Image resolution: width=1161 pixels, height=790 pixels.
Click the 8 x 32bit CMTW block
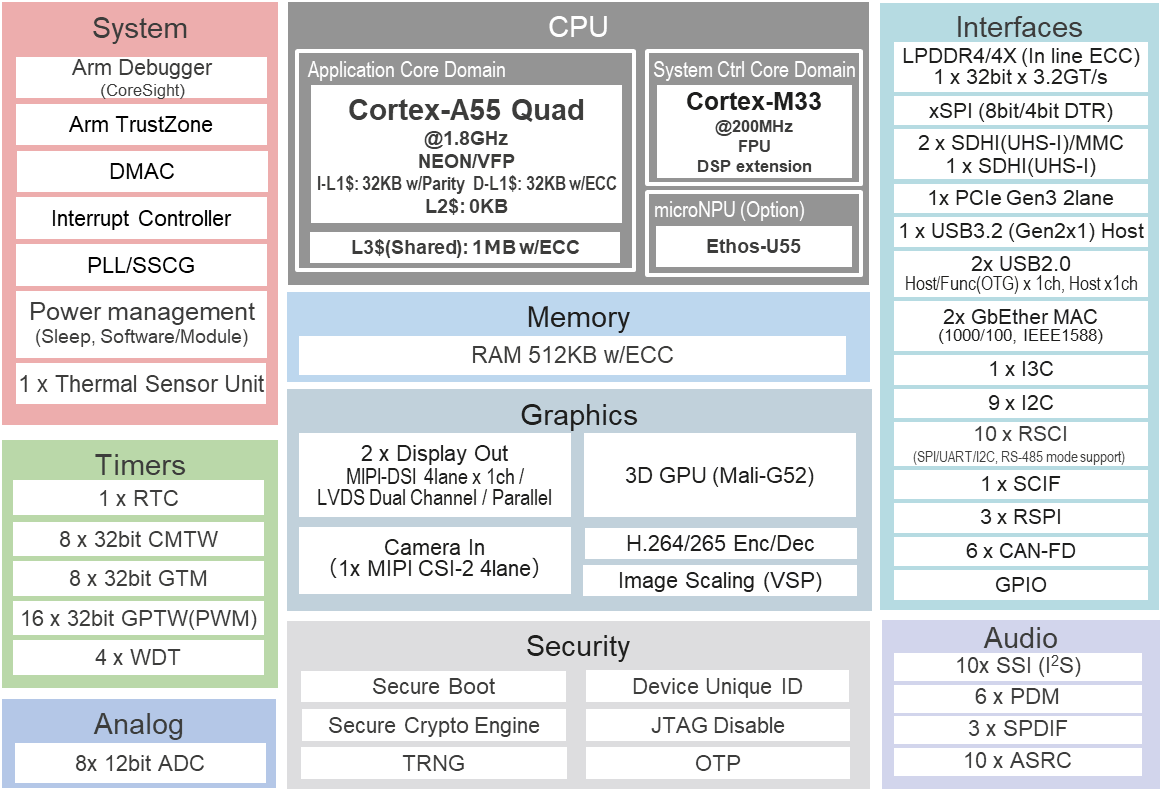click(138, 539)
